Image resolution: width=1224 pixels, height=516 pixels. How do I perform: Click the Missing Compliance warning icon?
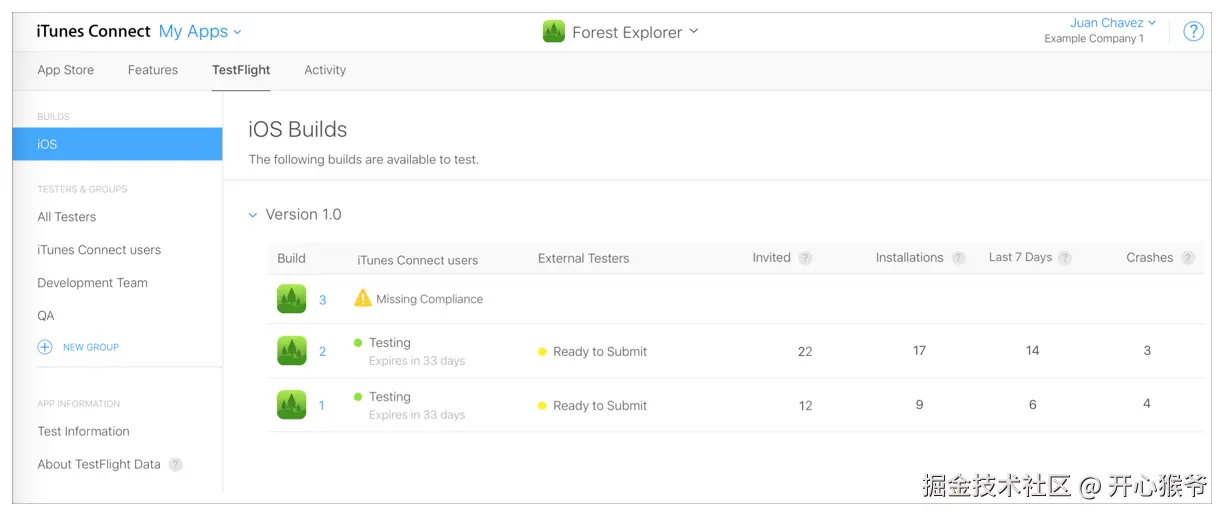pyautogui.click(x=363, y=298)
